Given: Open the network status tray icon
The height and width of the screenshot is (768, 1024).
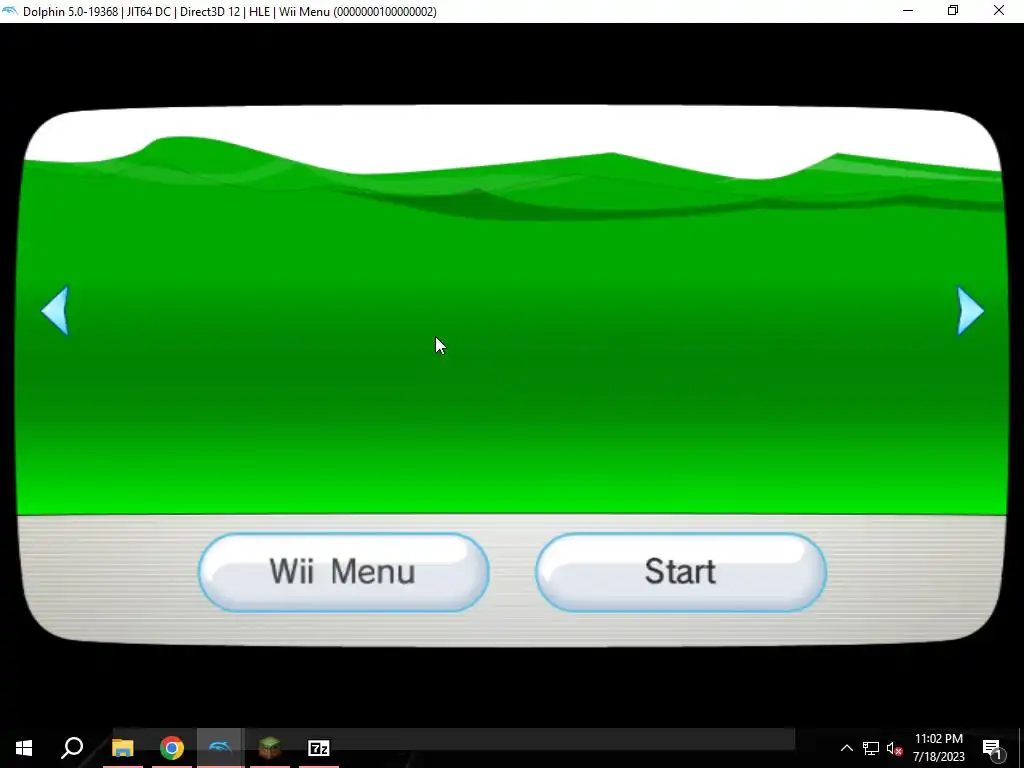Looking at the screenshot, I should click(871, 748).
